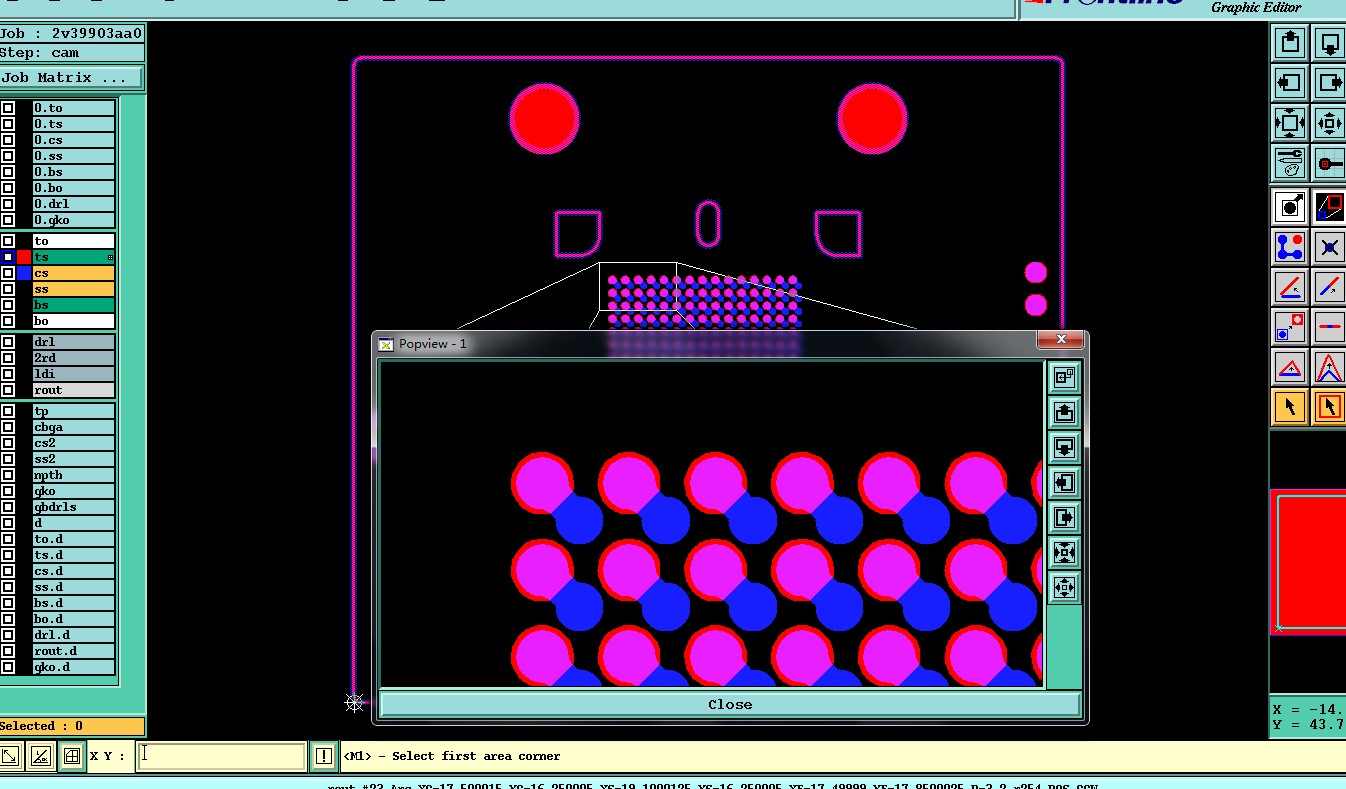The width and height of the screenshot is (1346, 789).
Task: Tick the checkbox for layer 0.to
Action: point(8,108)
